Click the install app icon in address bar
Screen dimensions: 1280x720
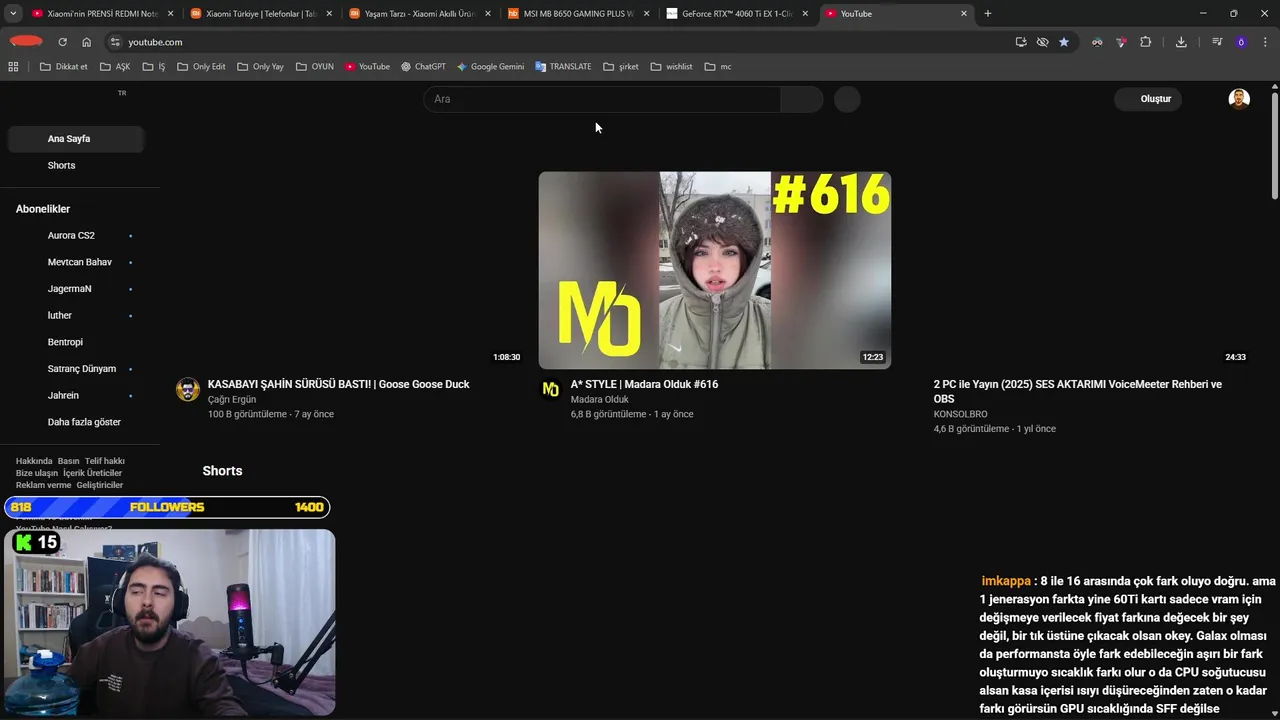1021,42
